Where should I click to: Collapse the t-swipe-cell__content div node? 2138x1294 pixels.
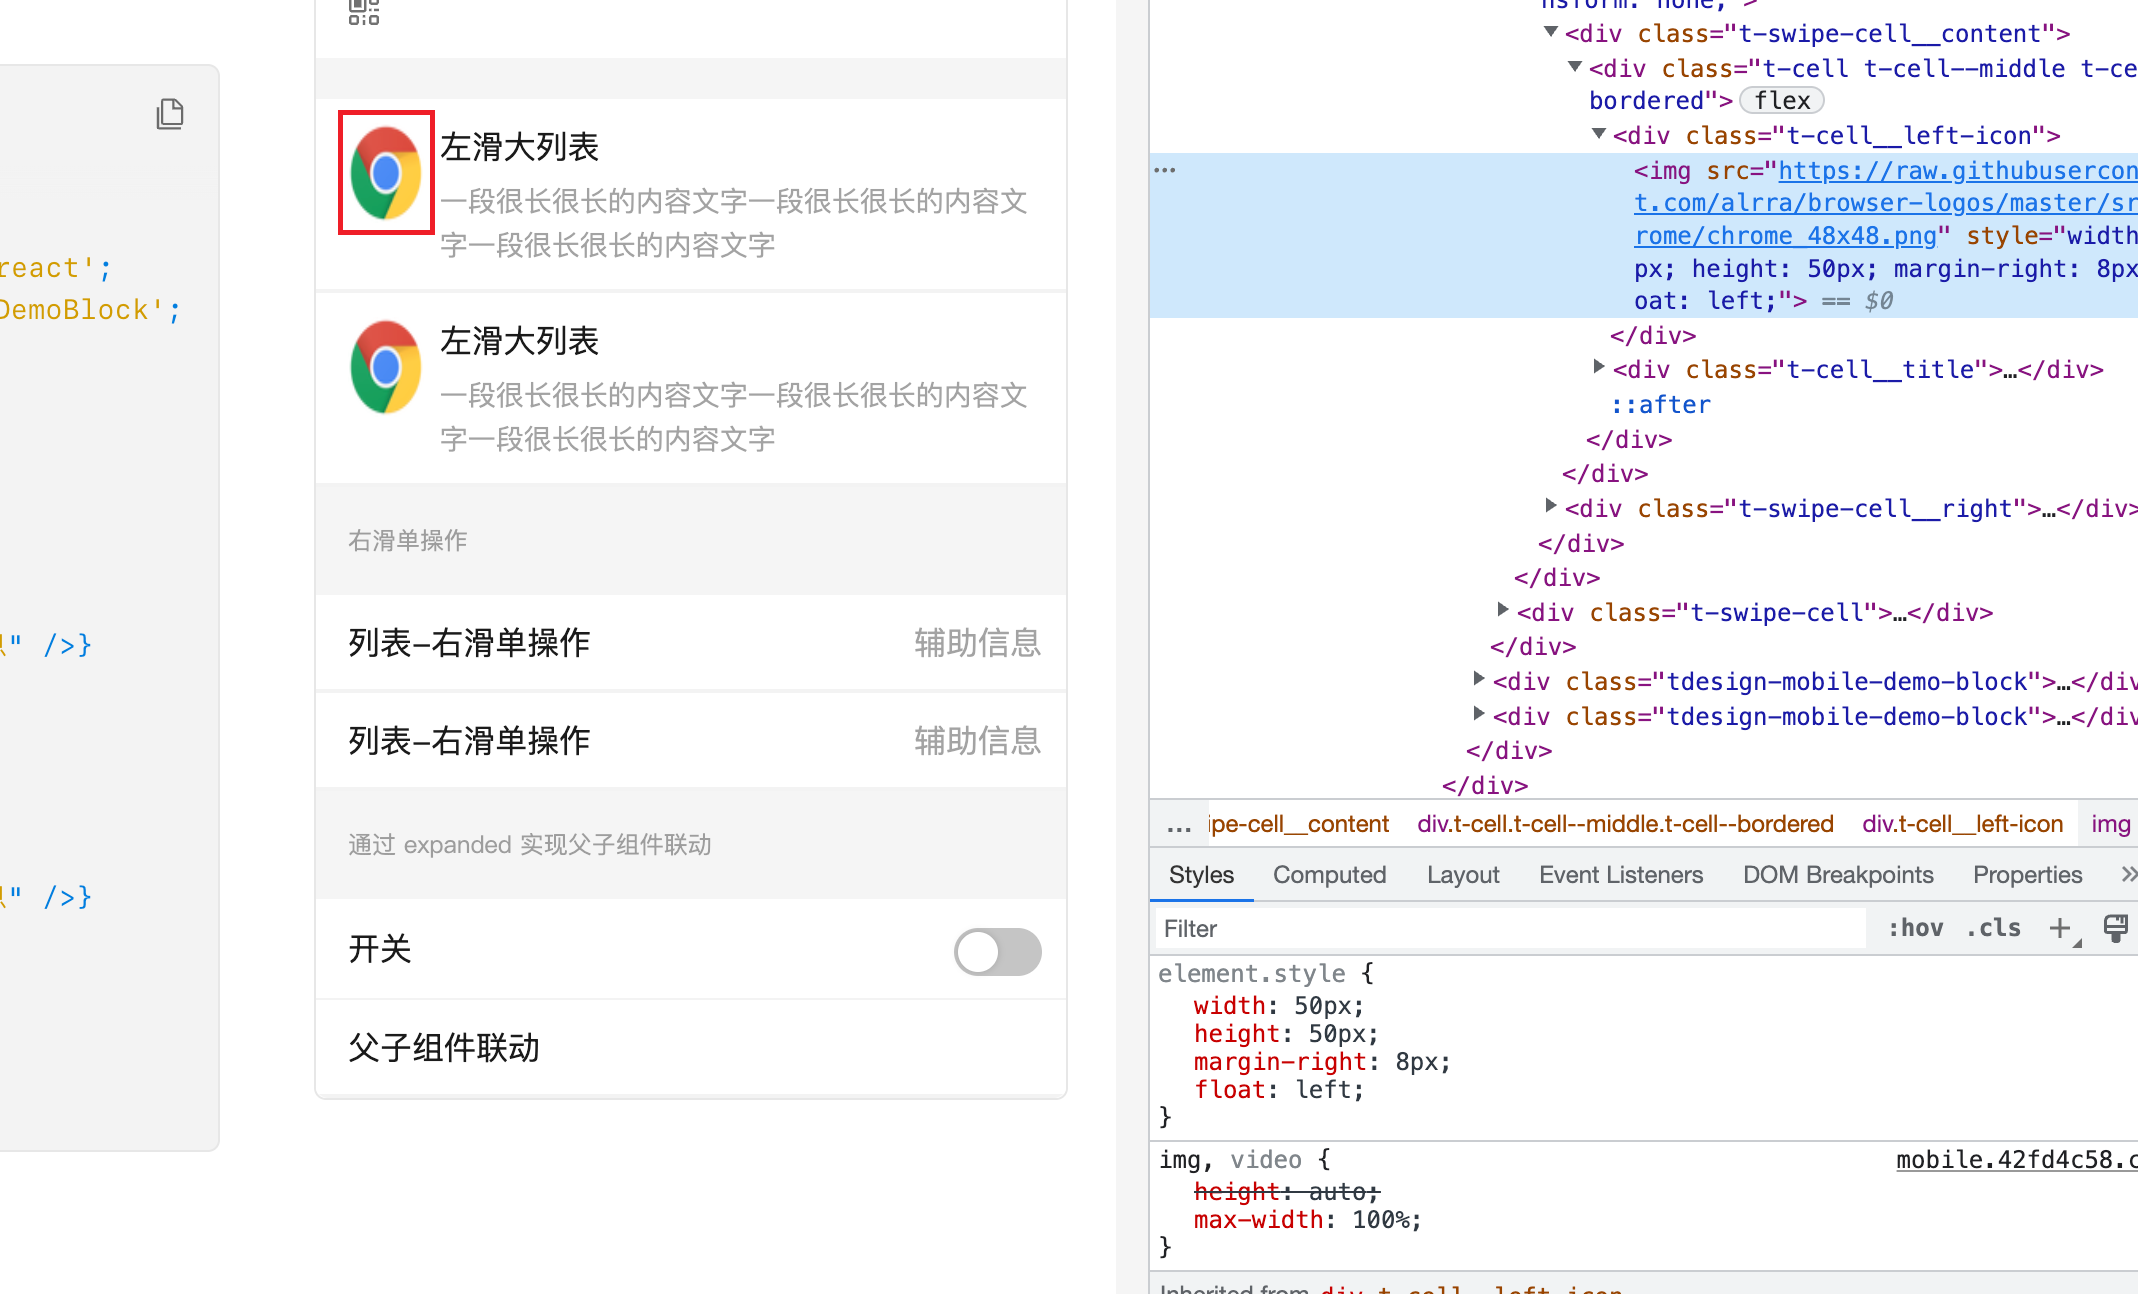1551,32
